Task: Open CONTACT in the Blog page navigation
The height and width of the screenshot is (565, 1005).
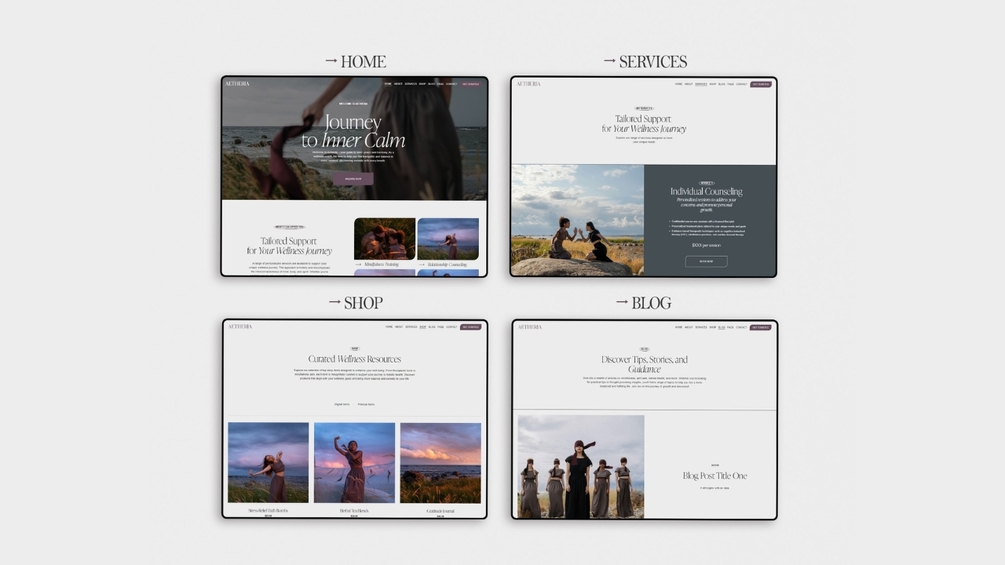Action: 742,327
